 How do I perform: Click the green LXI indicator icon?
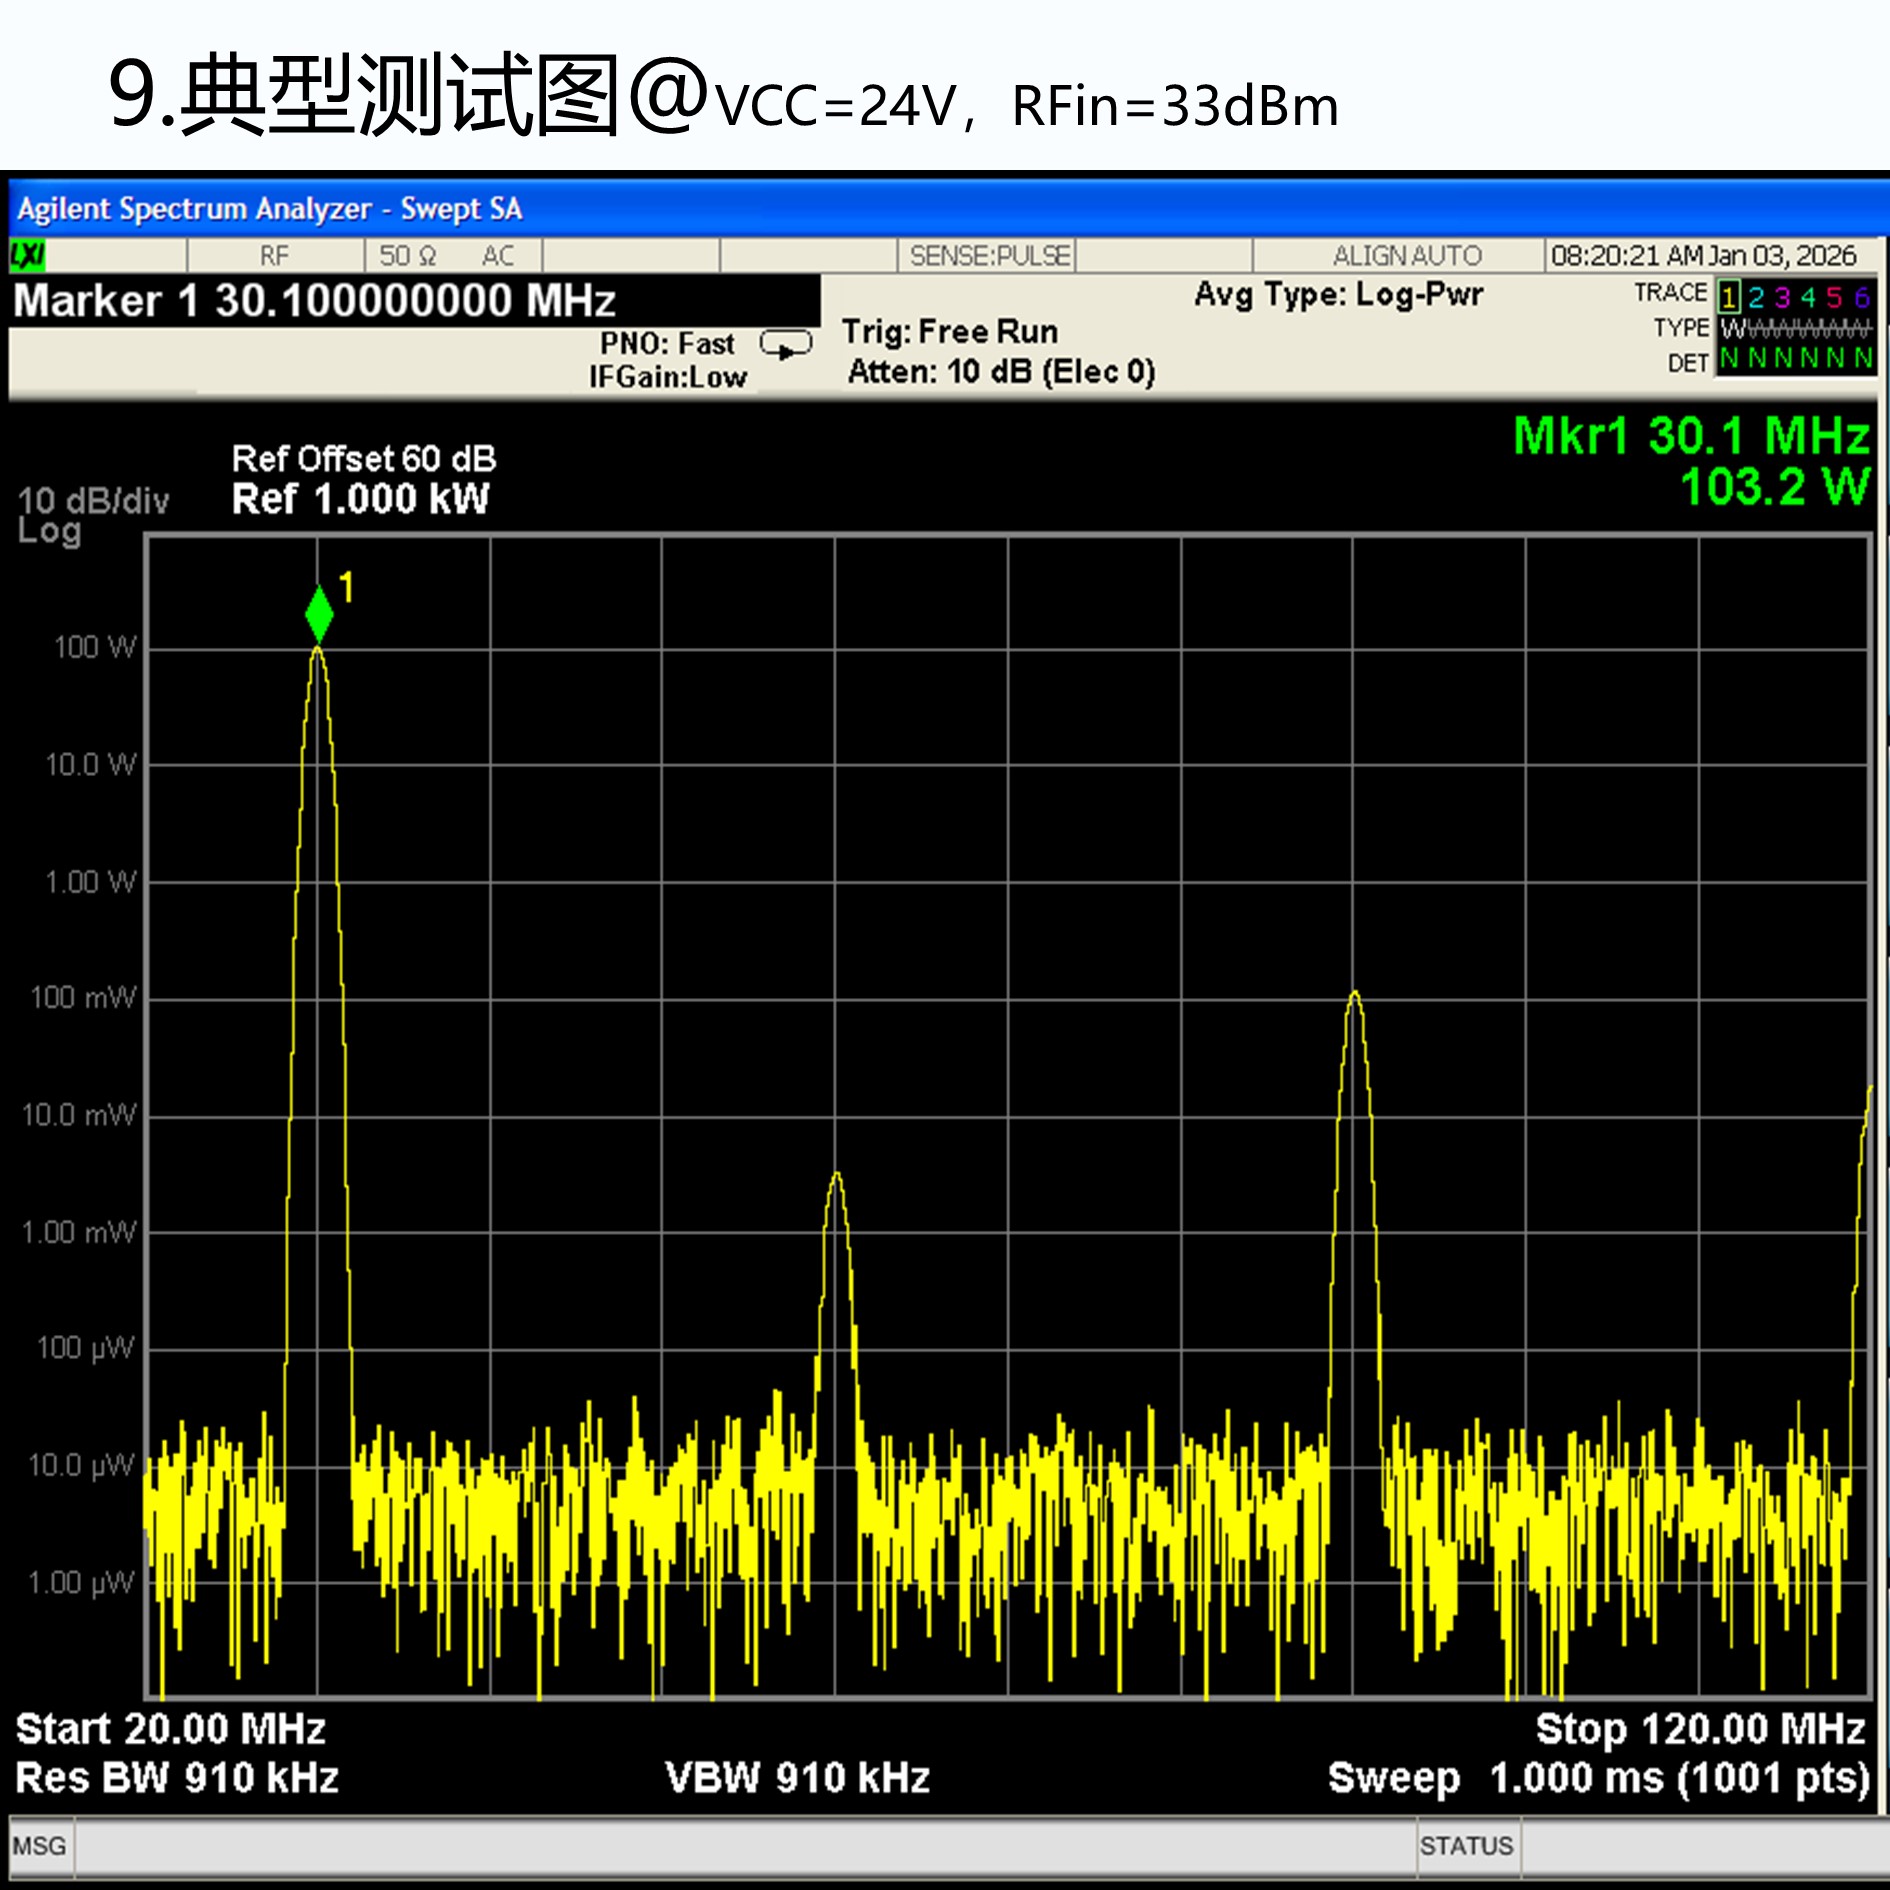(28, 256)
